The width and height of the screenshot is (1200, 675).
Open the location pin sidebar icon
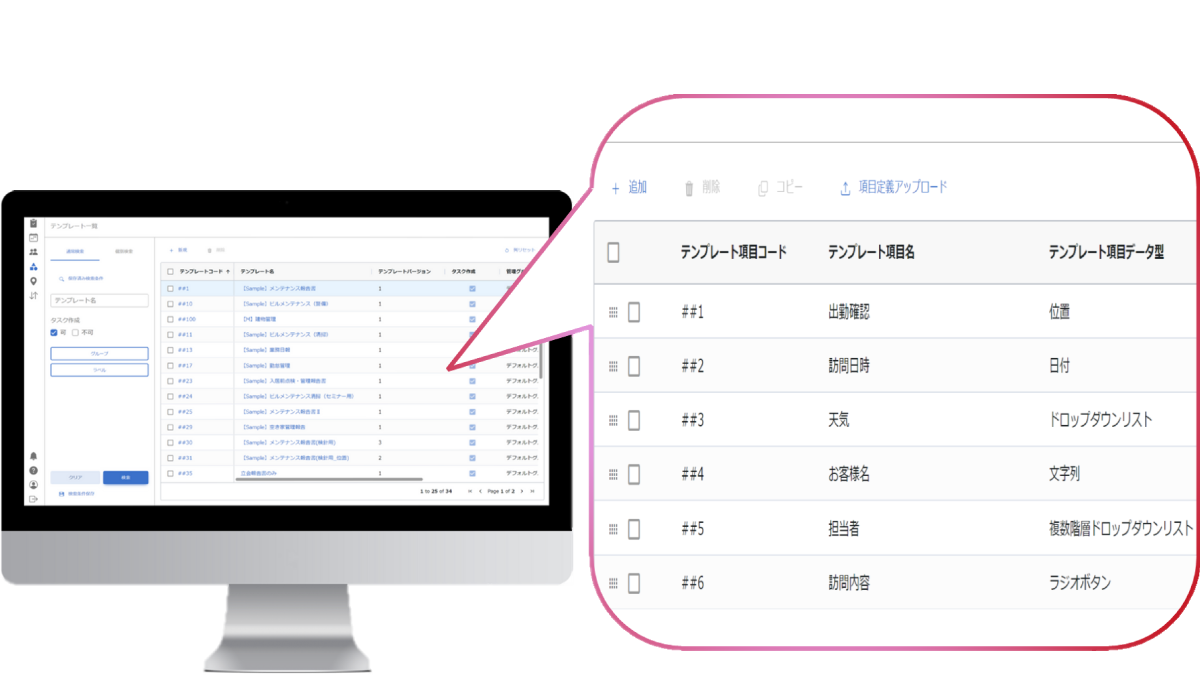point(33,281)
